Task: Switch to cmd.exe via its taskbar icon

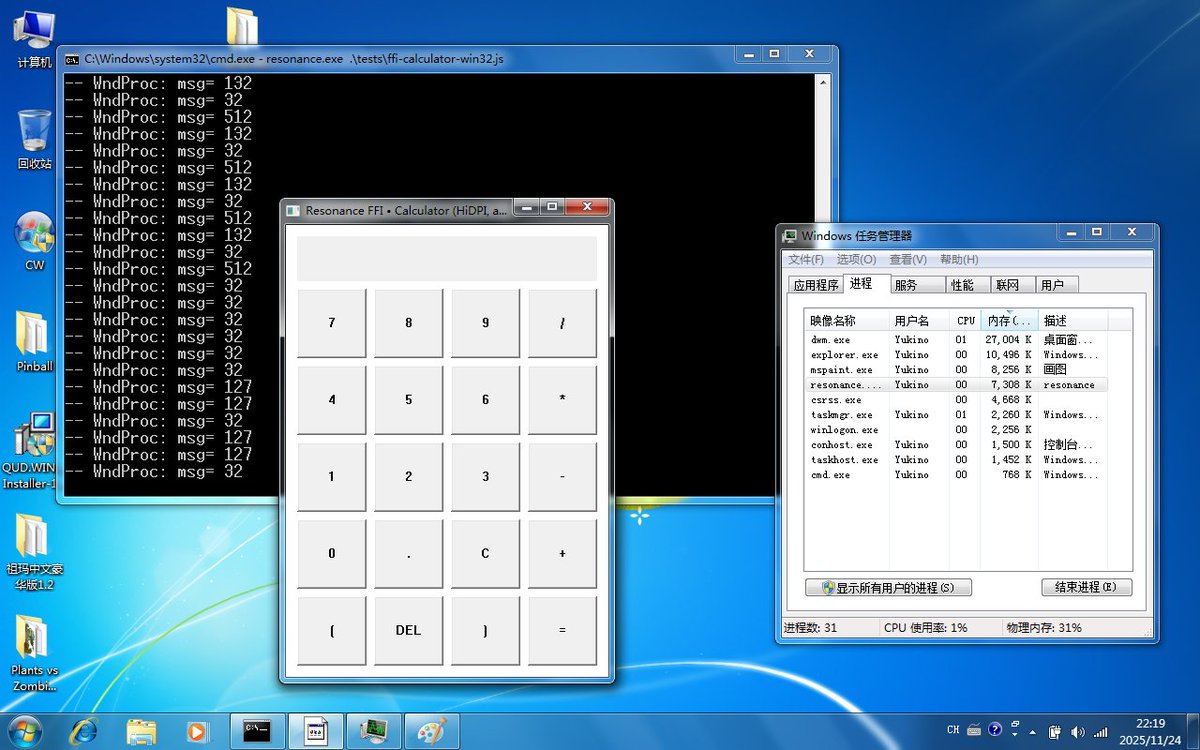Action: pos(257,731)
